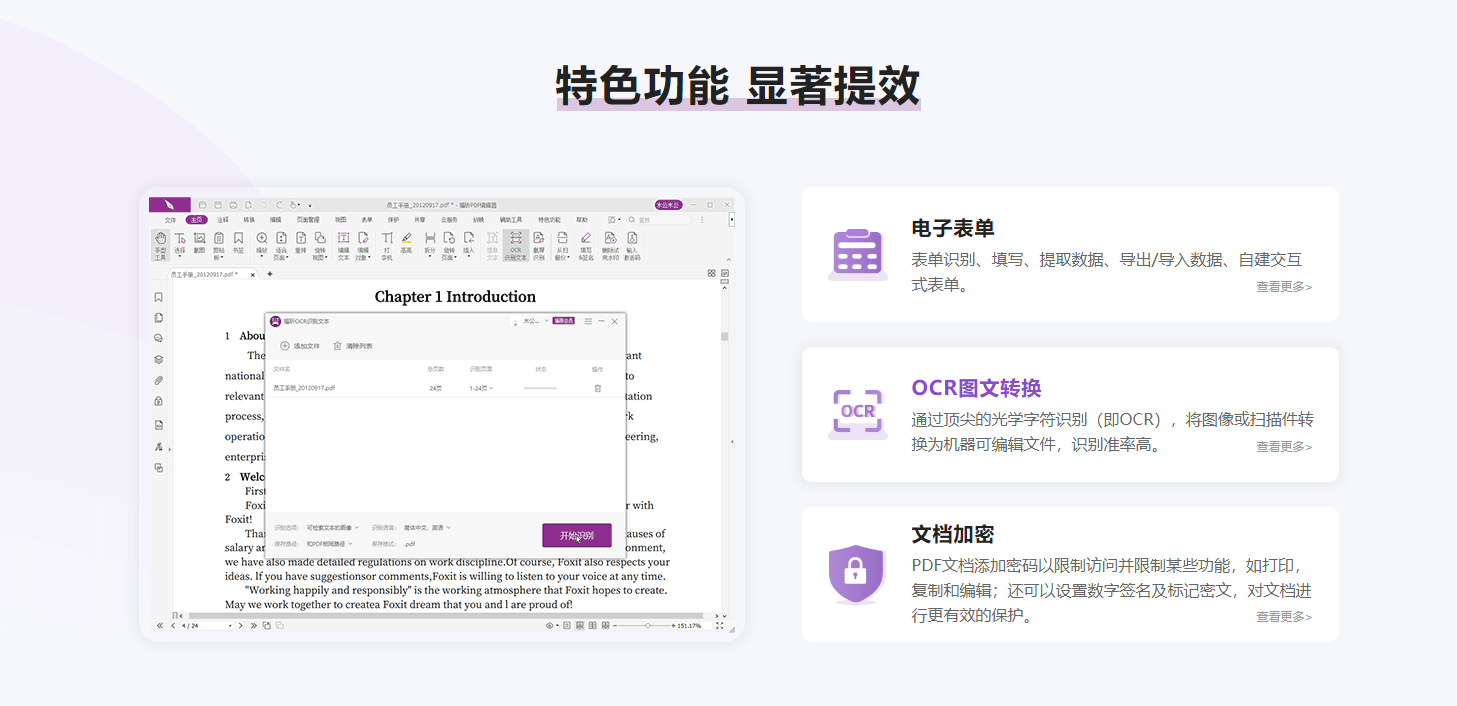Click the 添加文件 icon in the OCR dialog
This screenshot has width=1457, height=706.
click(x=284, y=345)
